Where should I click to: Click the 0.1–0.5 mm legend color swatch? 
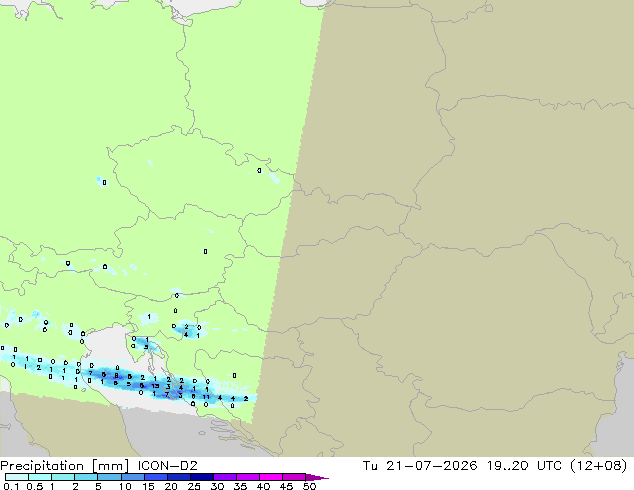[x=17, y=477]
